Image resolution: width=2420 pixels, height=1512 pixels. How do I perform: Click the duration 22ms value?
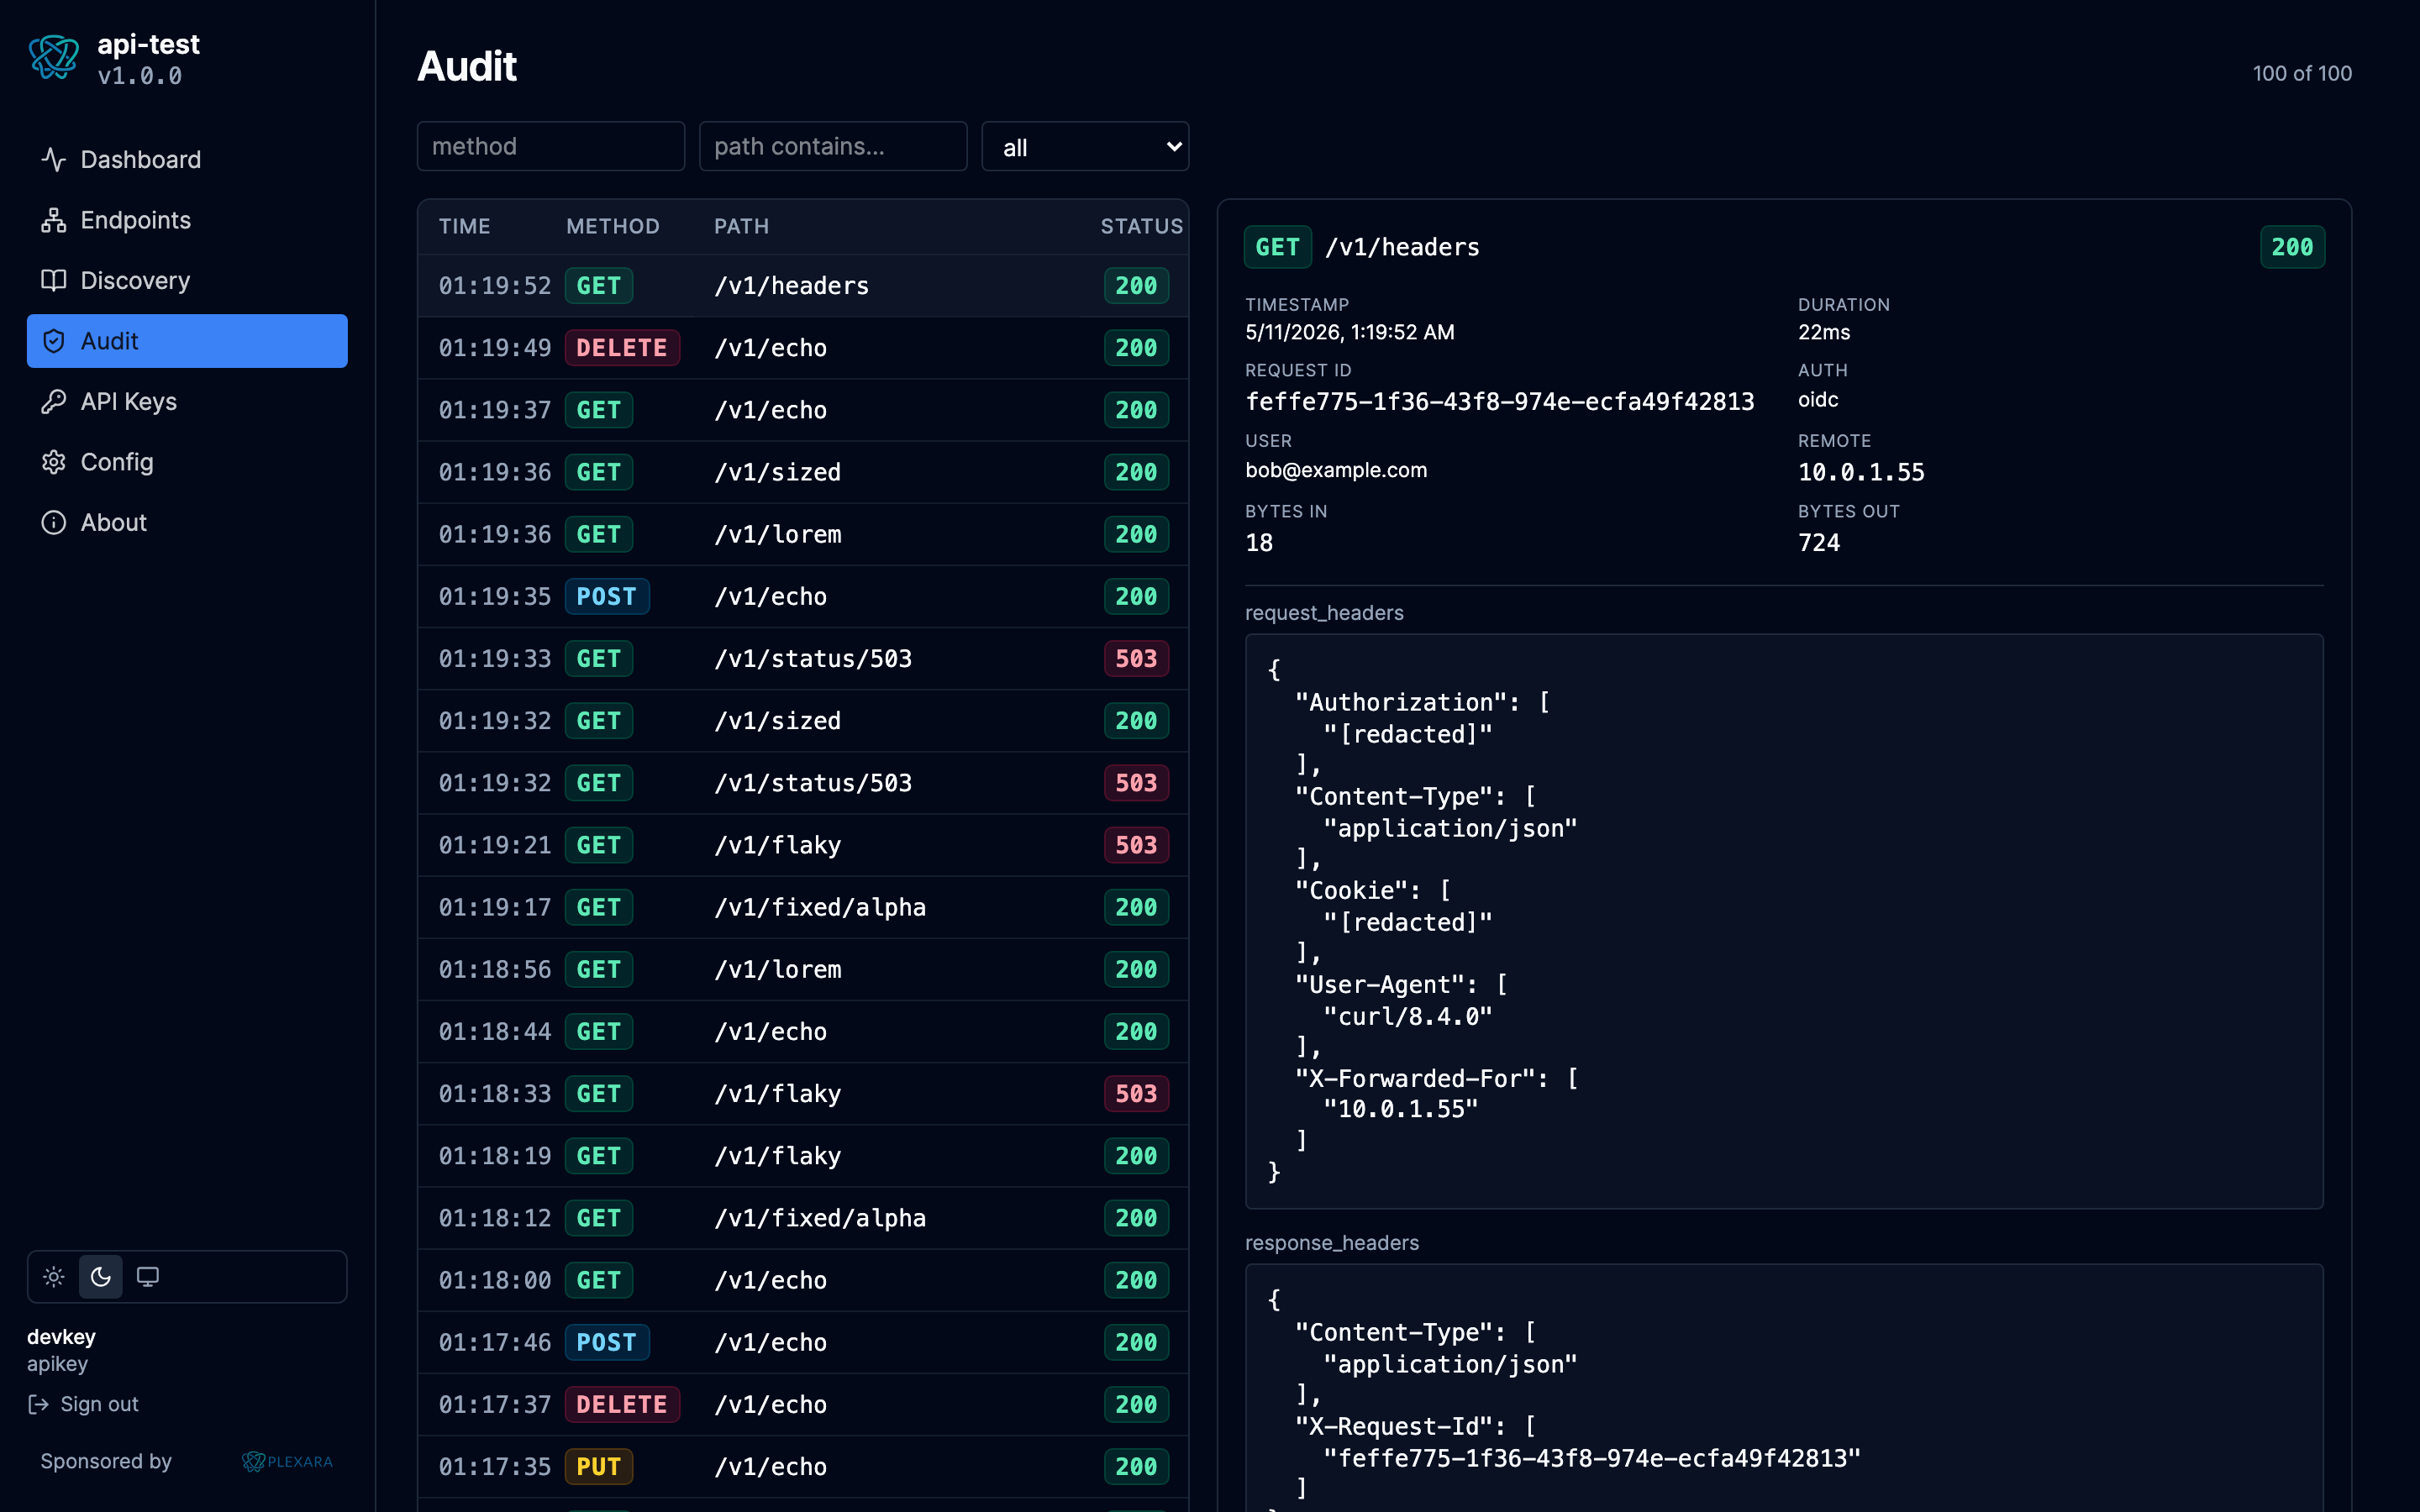(1824, 332)
